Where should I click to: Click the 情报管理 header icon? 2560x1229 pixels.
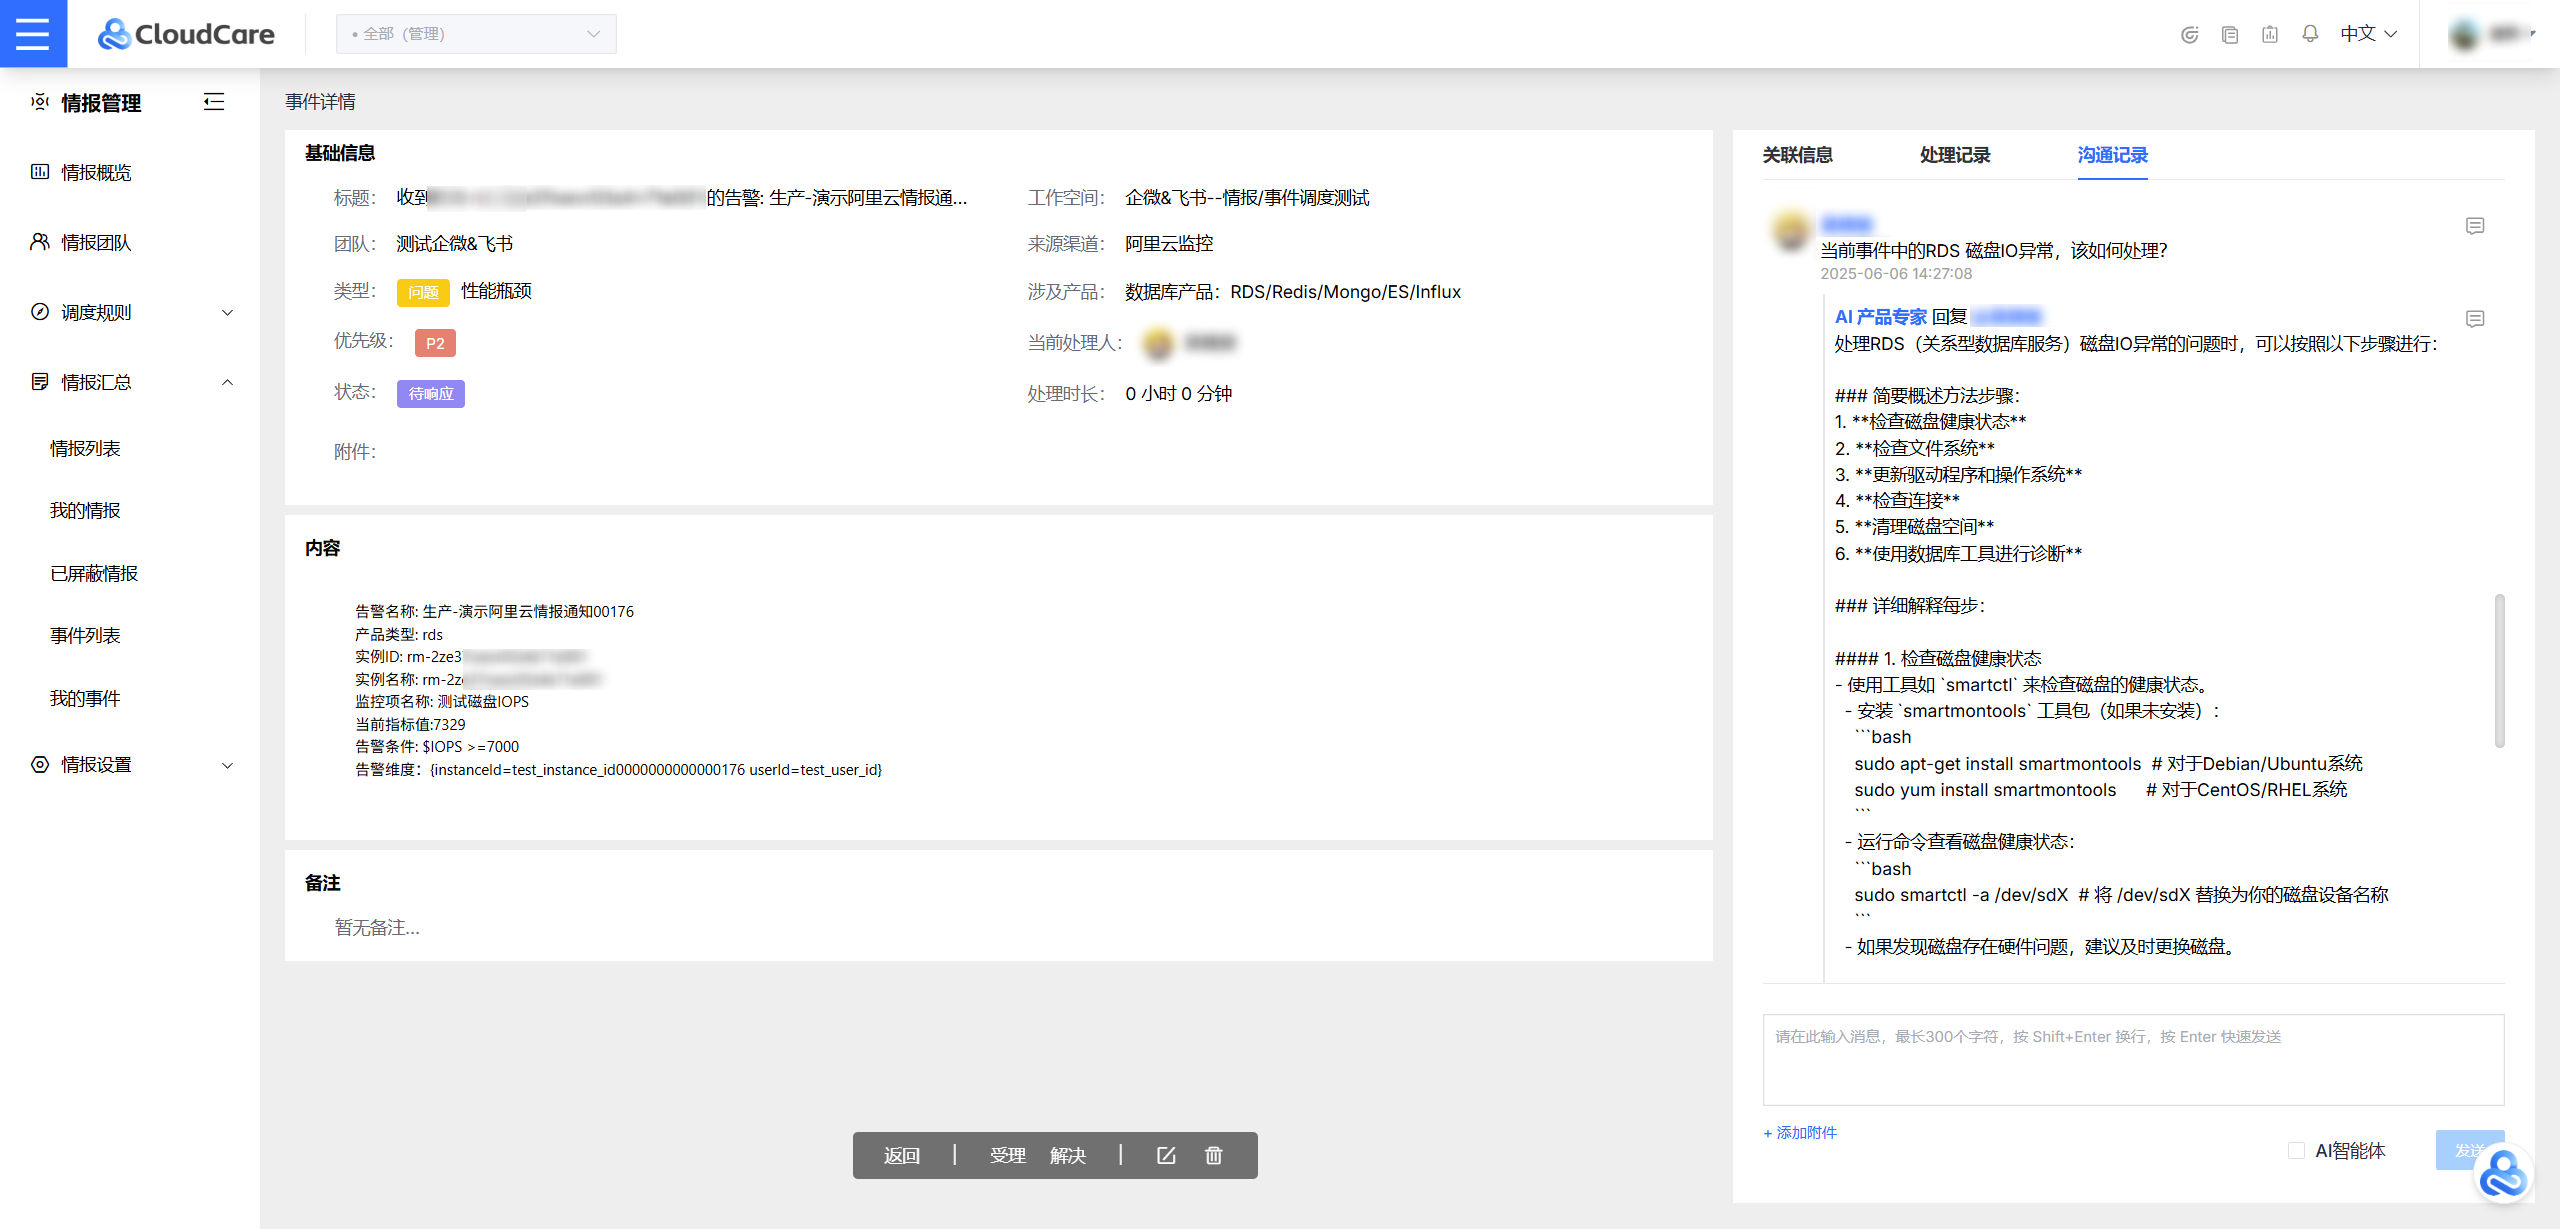tap(40, 102)
